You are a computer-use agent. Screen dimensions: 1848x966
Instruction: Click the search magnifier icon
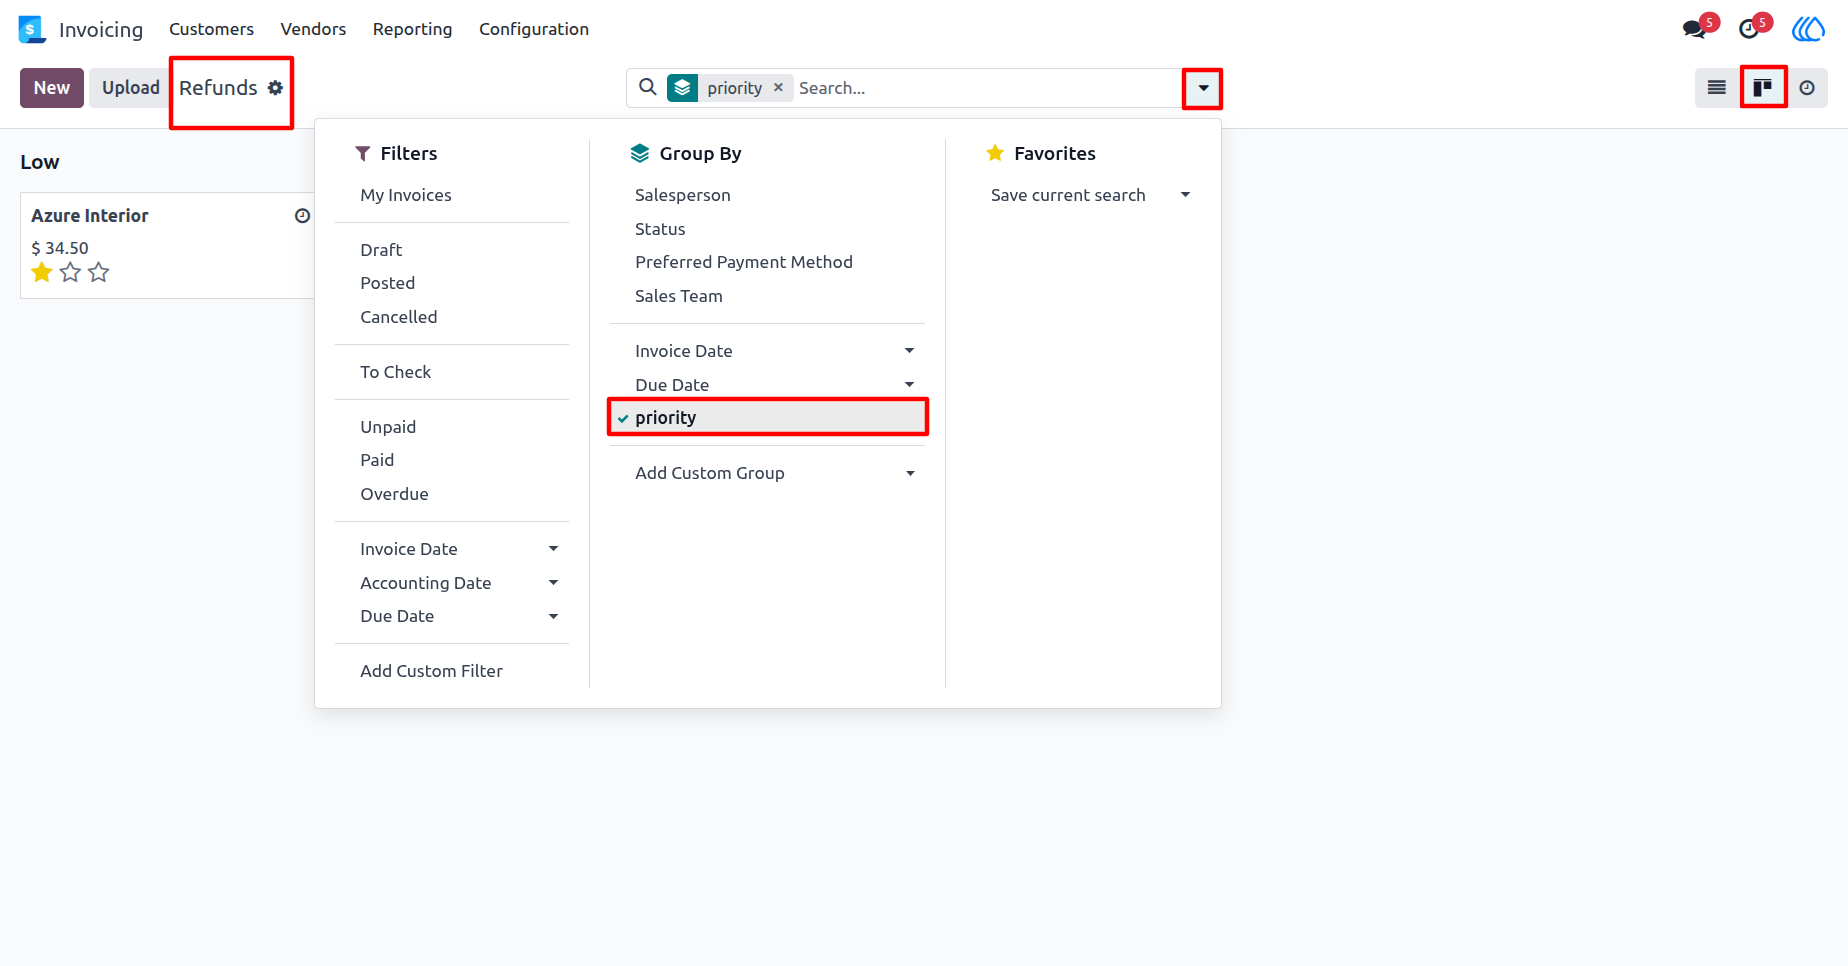[x=648, y=87]
